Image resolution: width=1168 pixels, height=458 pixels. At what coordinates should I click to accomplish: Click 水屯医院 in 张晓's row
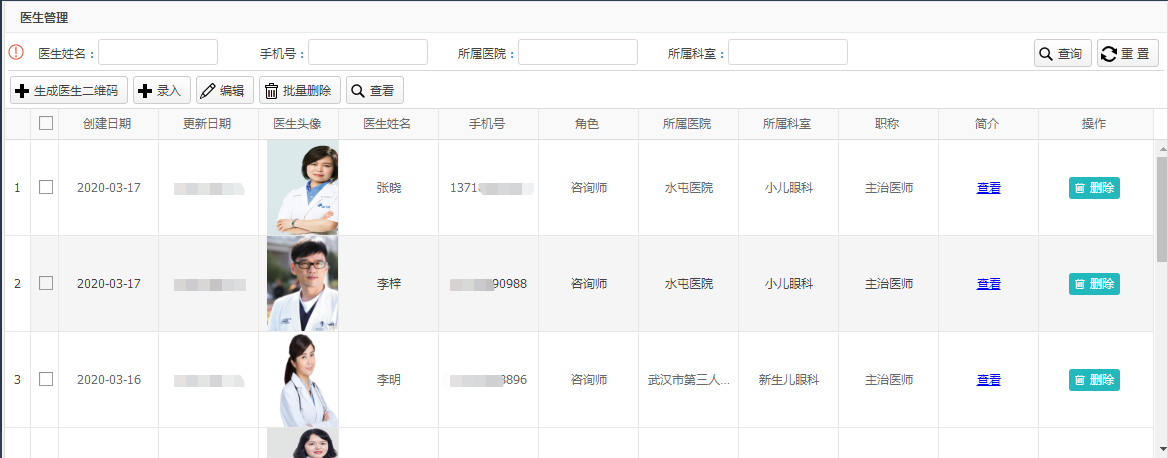point(689,188)
